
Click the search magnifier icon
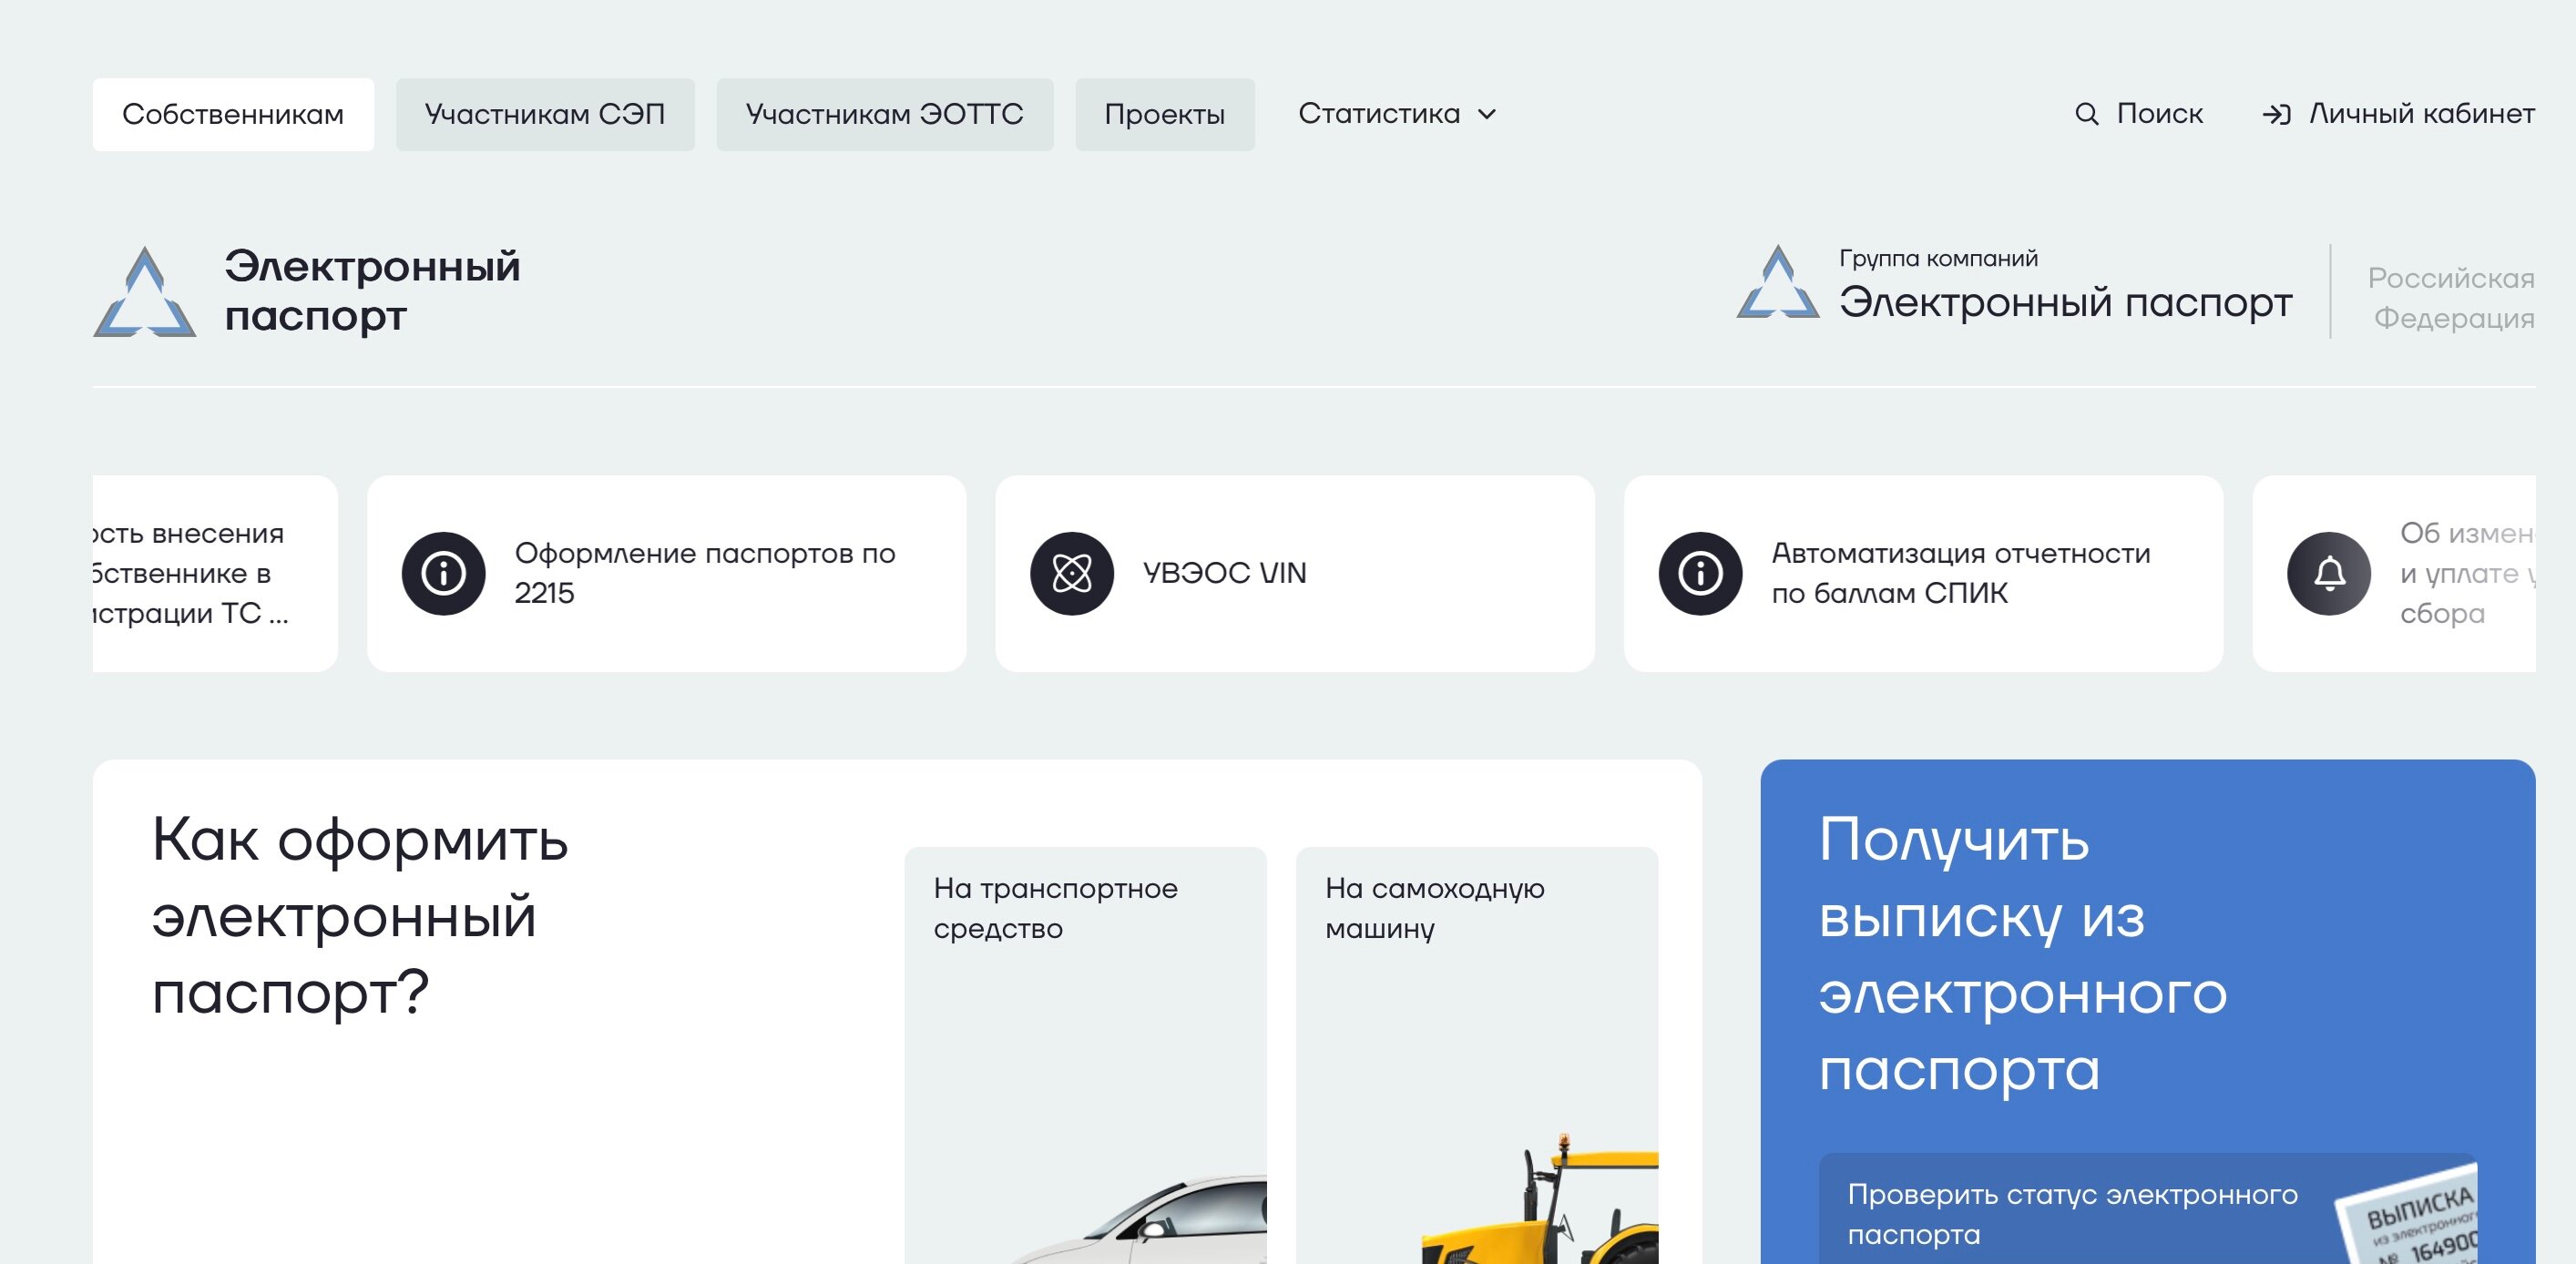[x=2086, y=114]
